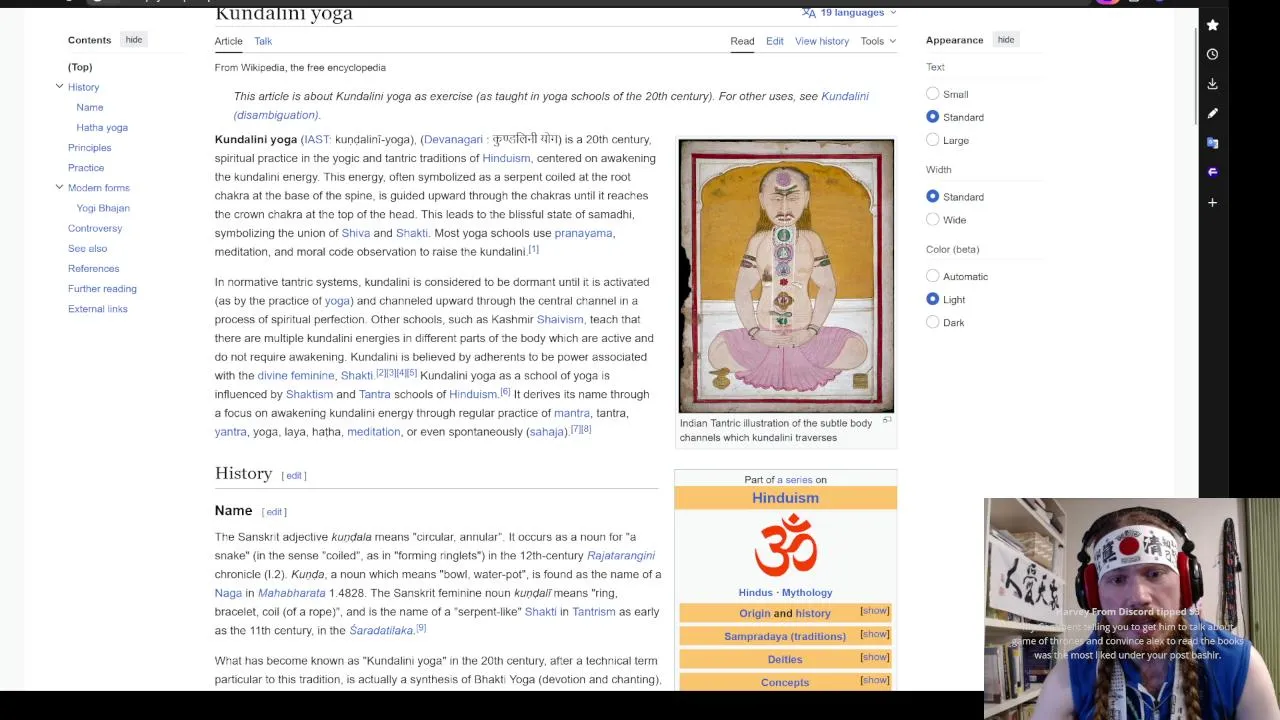Open the Mythology link under Om symbol
The width and height of the screenshot is (1280, 720).
click(808, 592)
